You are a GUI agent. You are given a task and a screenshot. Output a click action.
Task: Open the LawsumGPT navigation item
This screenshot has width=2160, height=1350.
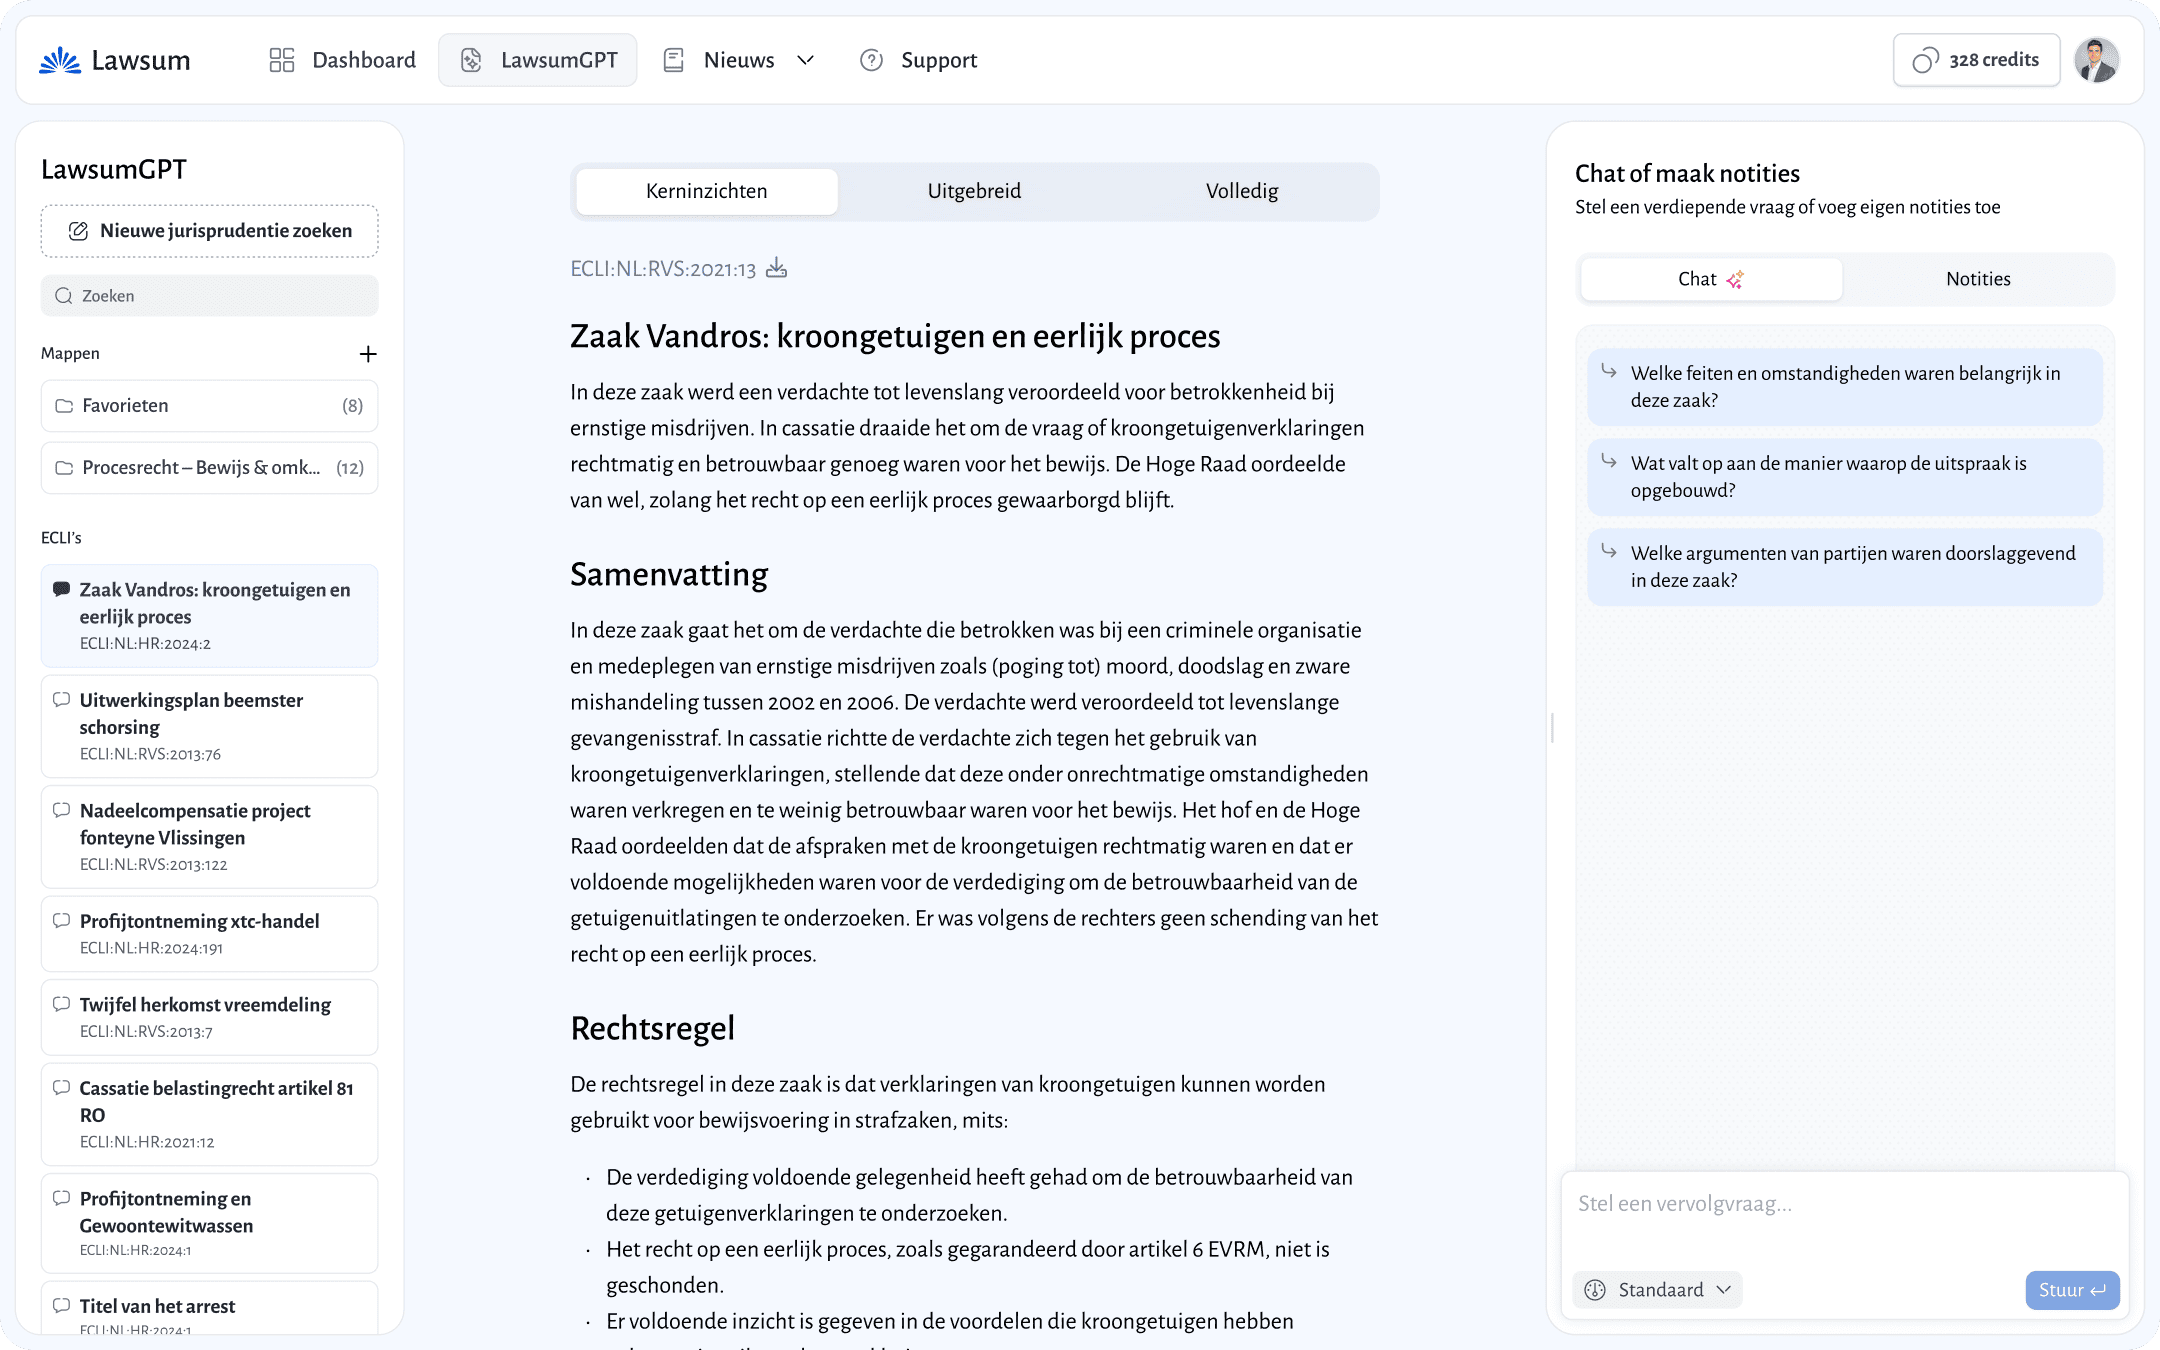538,61
